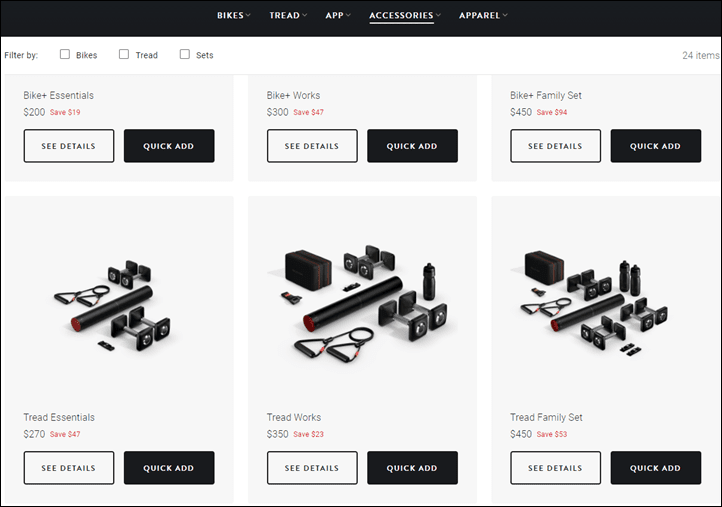This screenshot has height=507, width=722.
Task: Quick add Tread Family Set
Action: (x=656, y=468)
